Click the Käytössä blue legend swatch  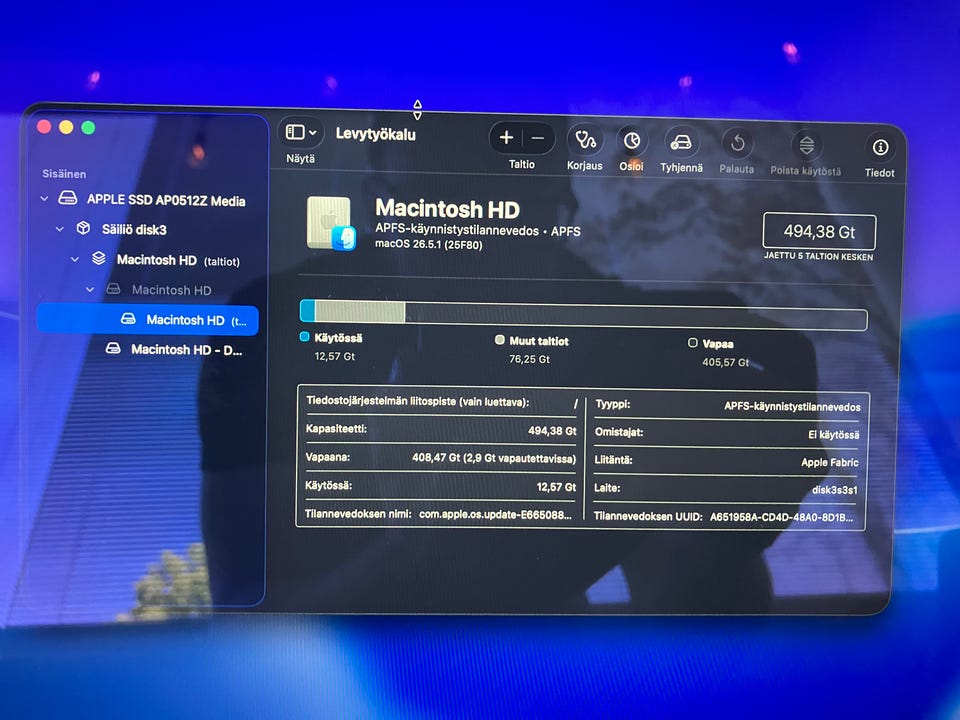pos(304,337)
